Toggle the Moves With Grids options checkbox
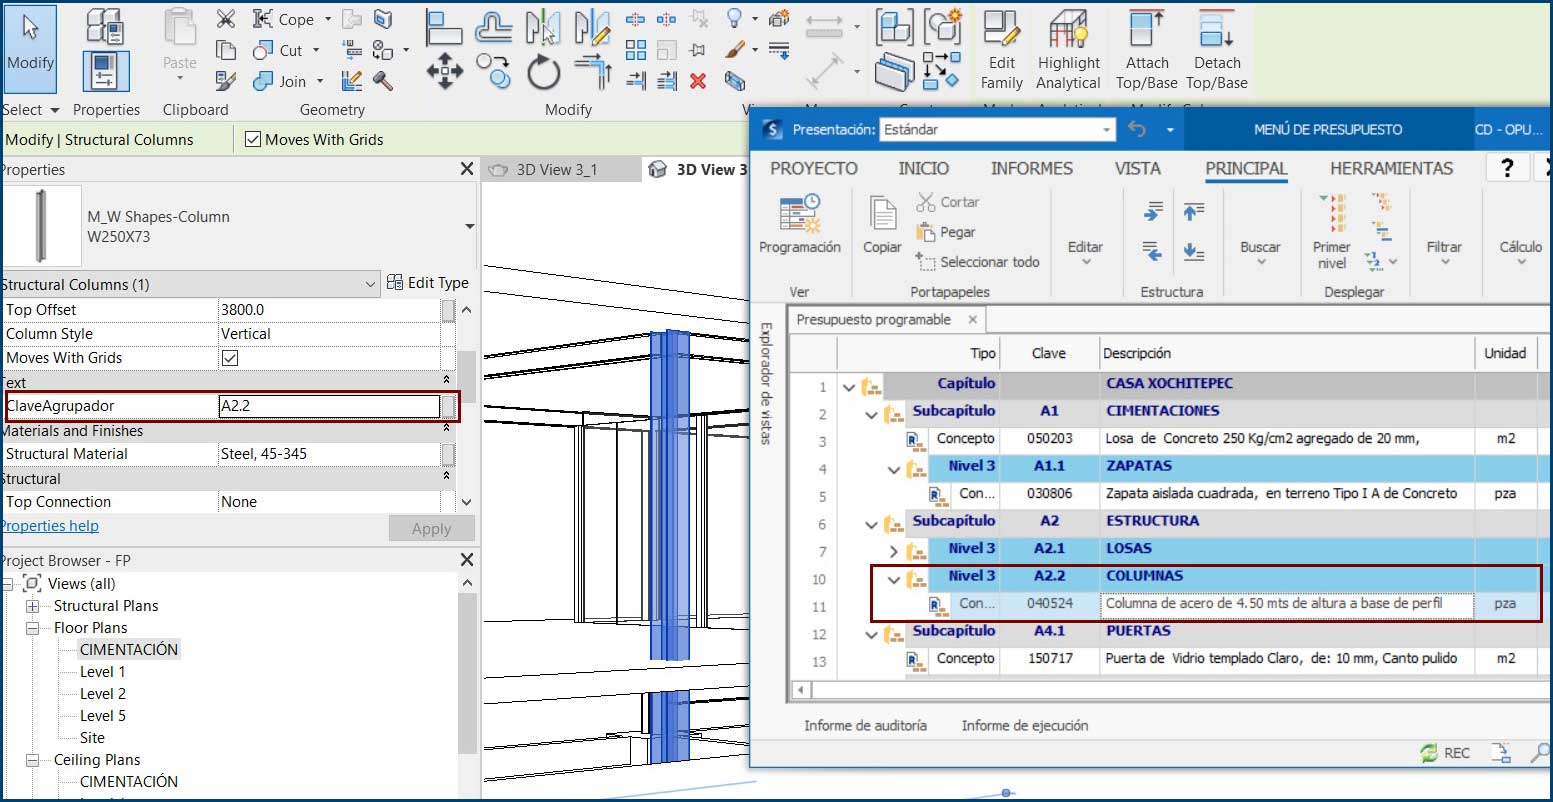Screen dimensions: 1553x802 point(253,140)
